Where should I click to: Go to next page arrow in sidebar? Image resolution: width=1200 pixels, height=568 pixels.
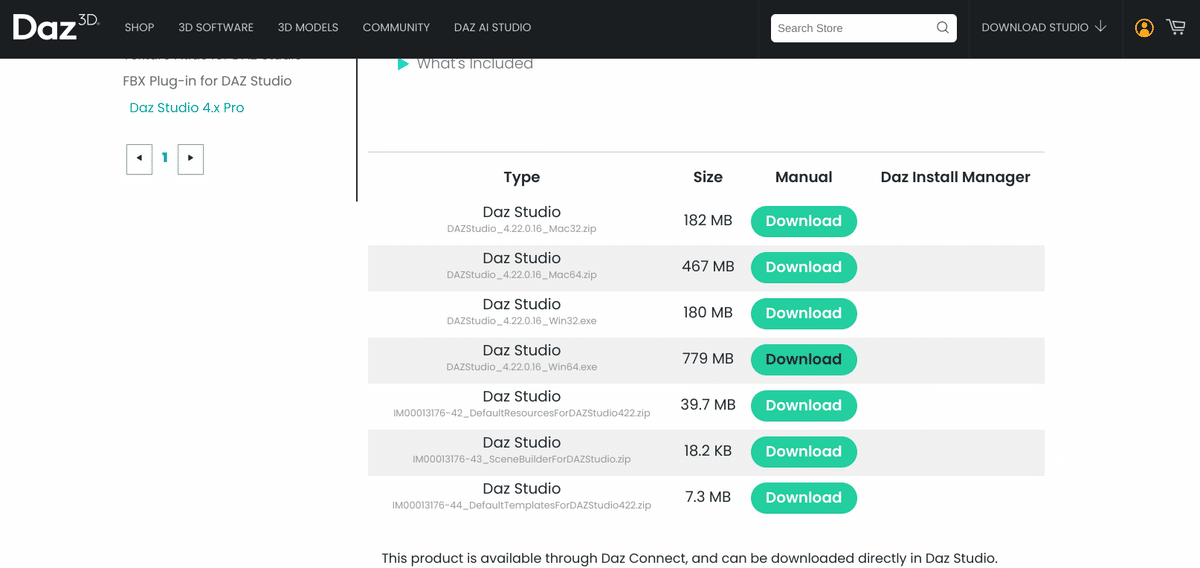[191, 158]
